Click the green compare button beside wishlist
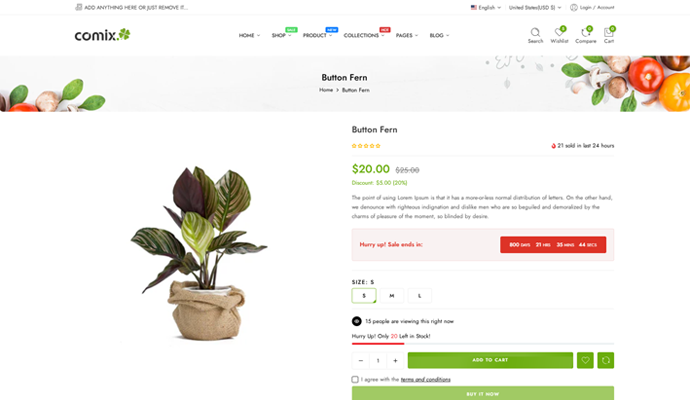 [x=605, y=360]
